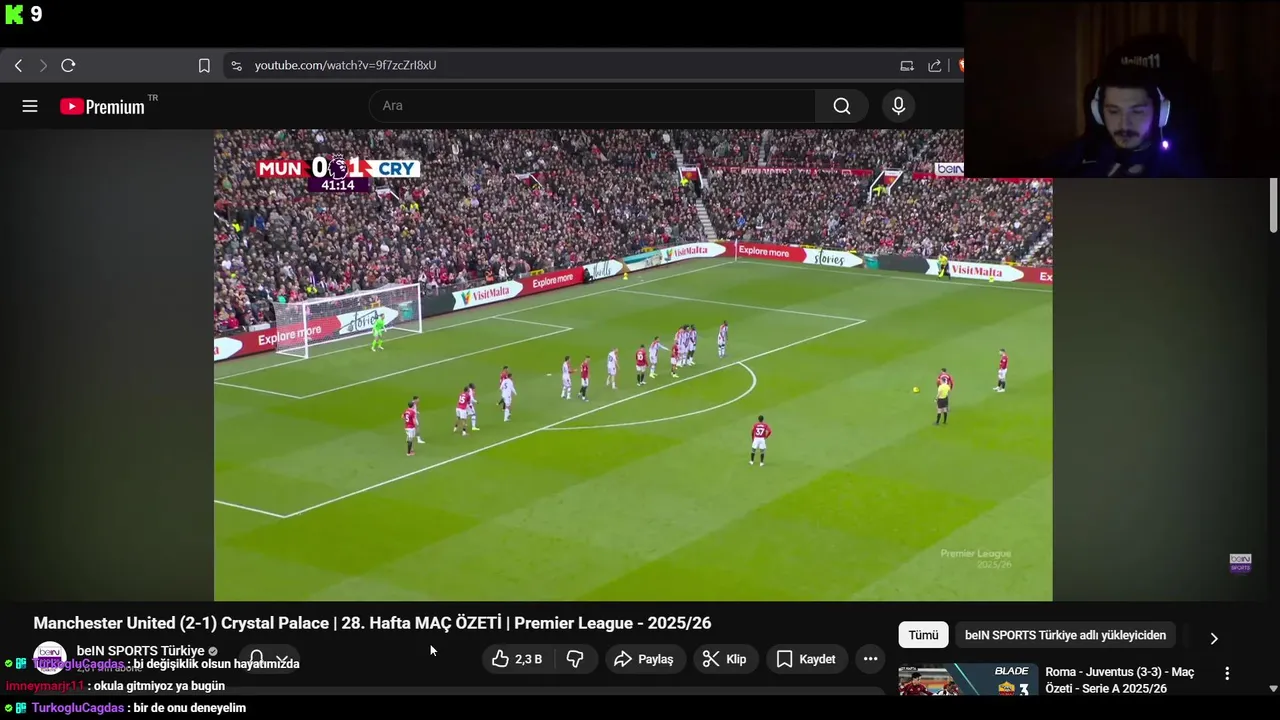1280x720 pixels.
Task: Select the youtube.com address bar URL
Action: pos(345,65)
